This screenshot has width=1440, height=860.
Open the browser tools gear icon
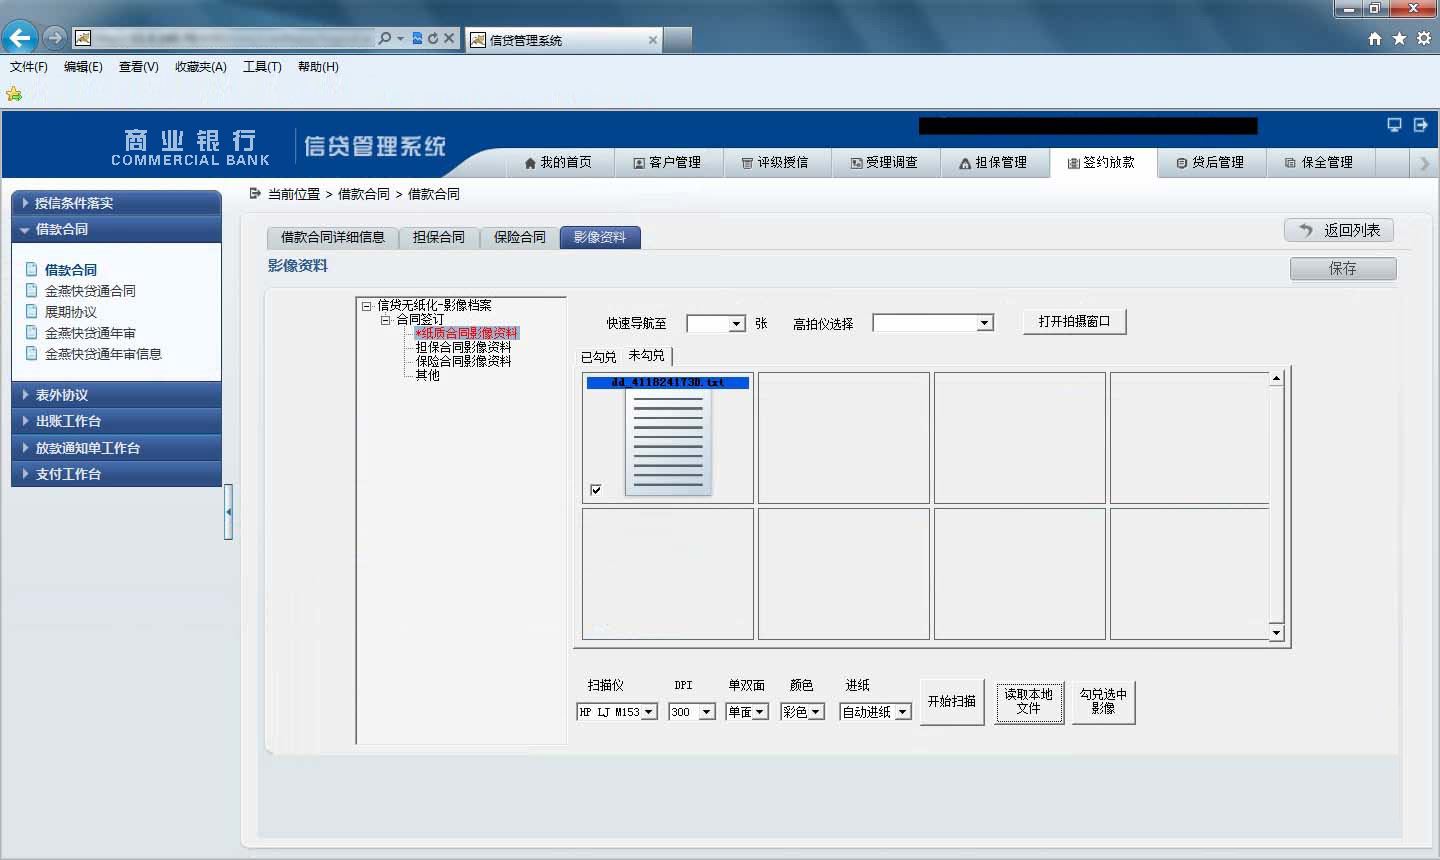point(1424,38)
